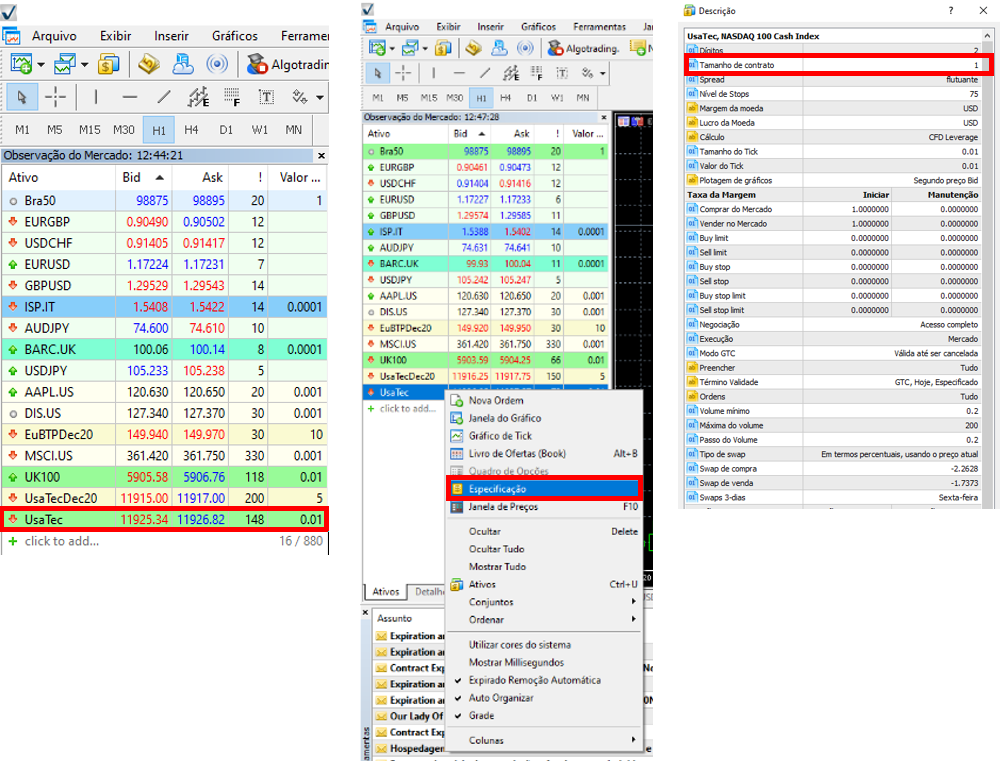The image size is (1001, 772).
Task: Switch to Ativos tab below Market Watch
Action: (386, 591)
